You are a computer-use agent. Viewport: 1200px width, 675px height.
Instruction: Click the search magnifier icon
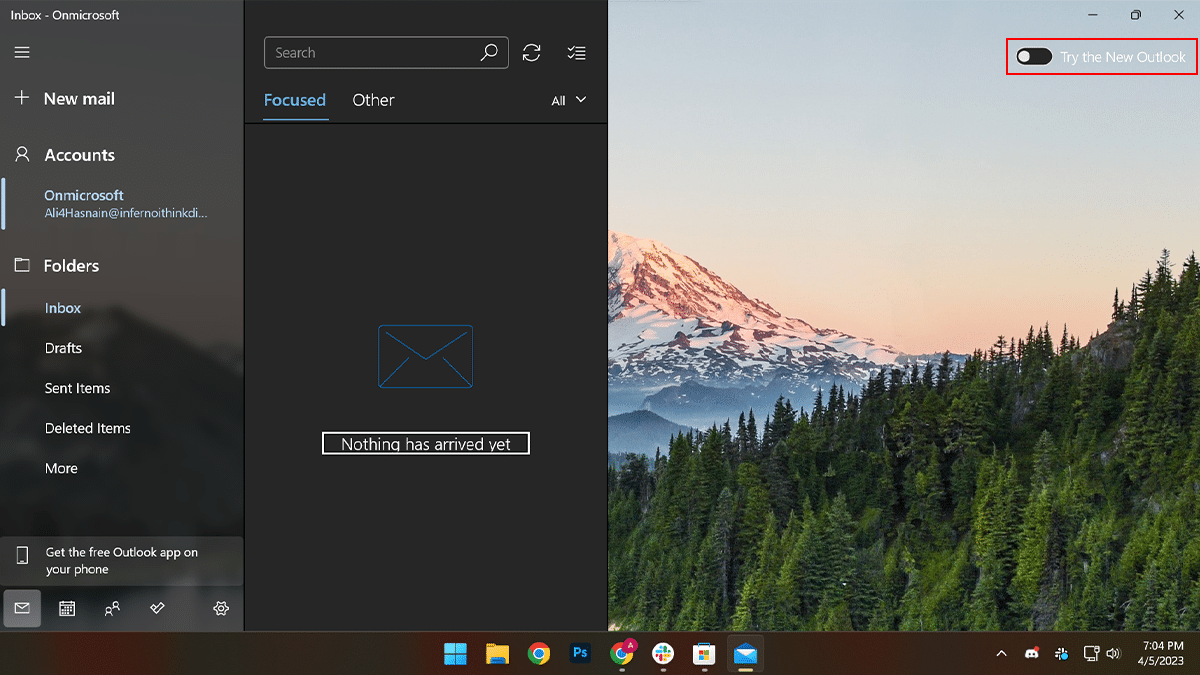(489, 53)
